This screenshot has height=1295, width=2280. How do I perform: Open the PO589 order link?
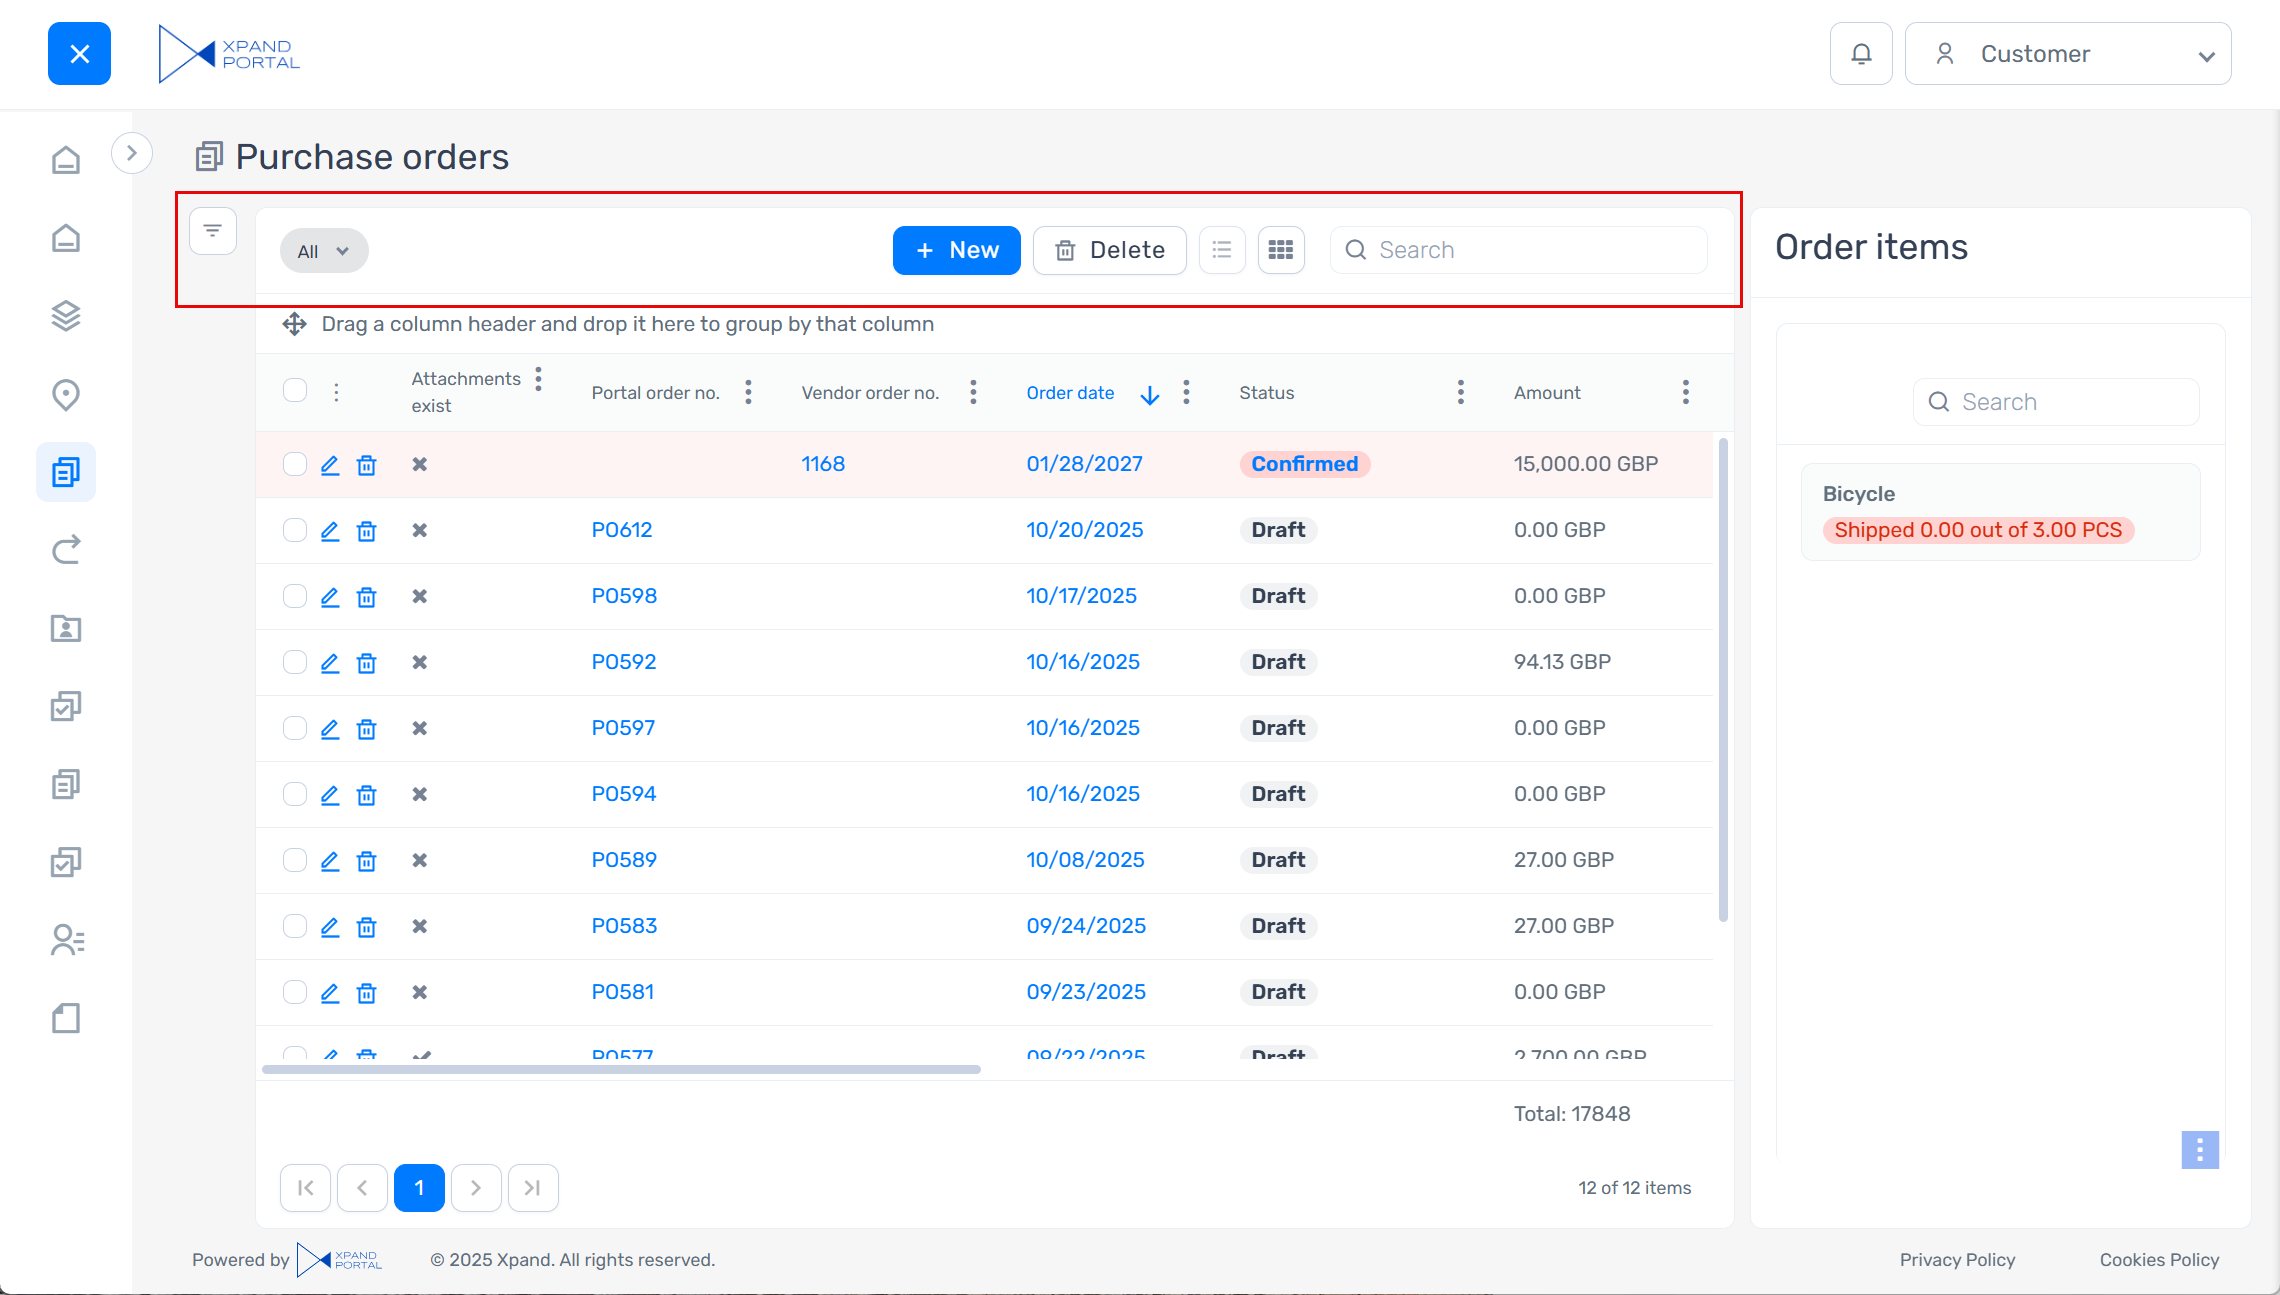623,860
